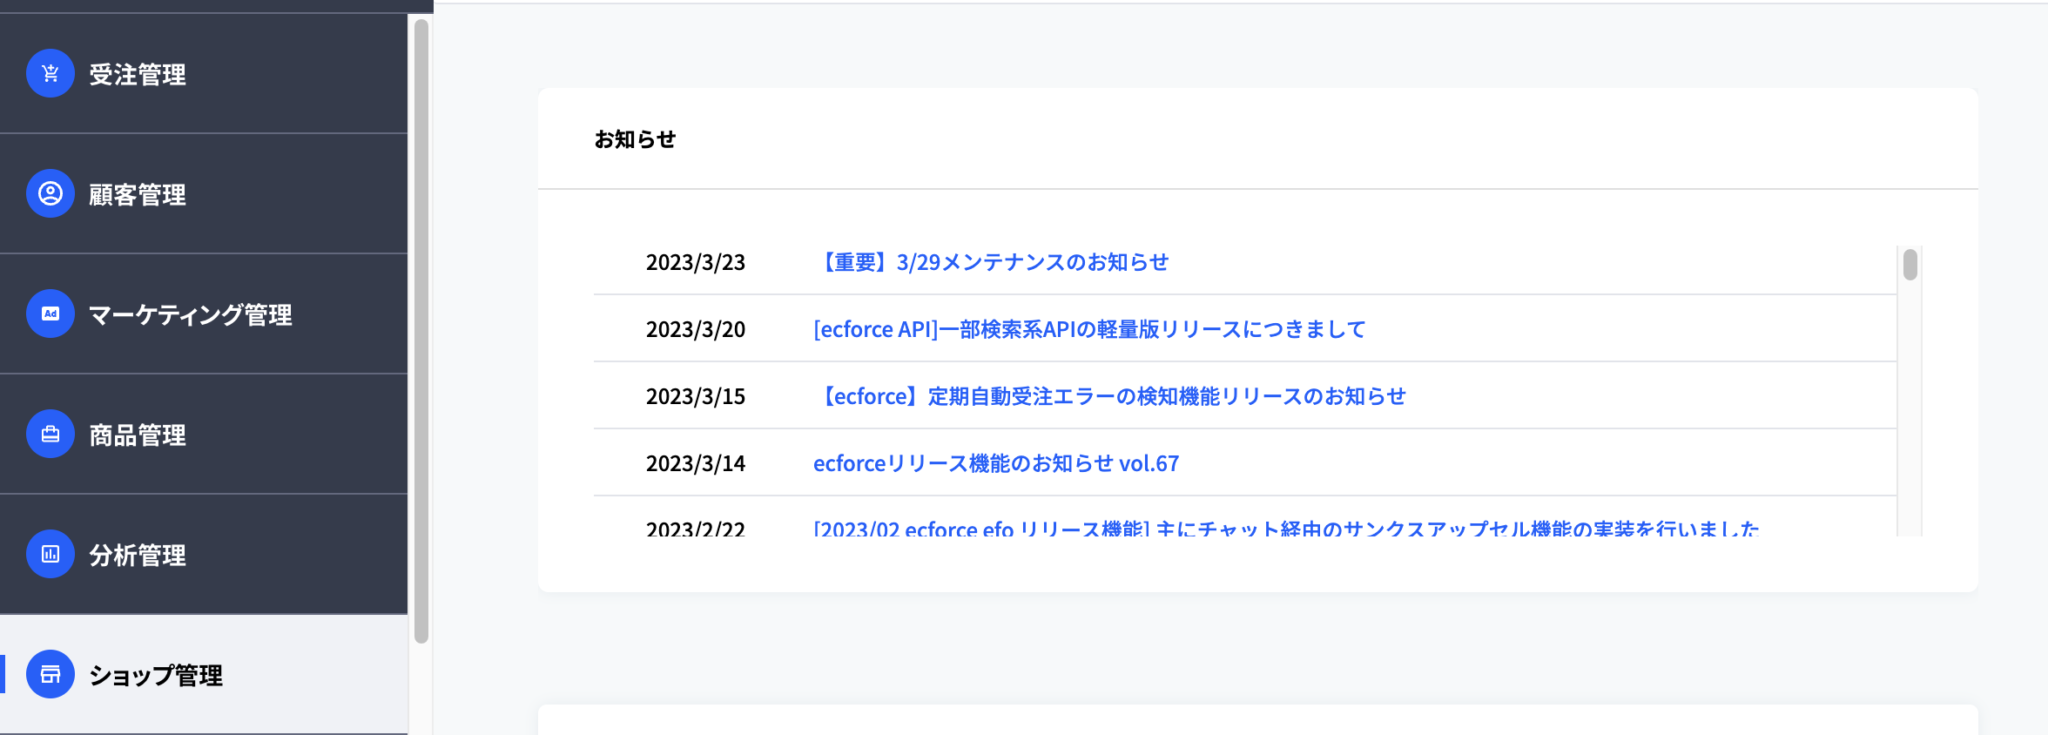The width and height of the screenshot is (2048, 735).
Task: Click the date 2023/3/23 in the list
Action: 695,262
